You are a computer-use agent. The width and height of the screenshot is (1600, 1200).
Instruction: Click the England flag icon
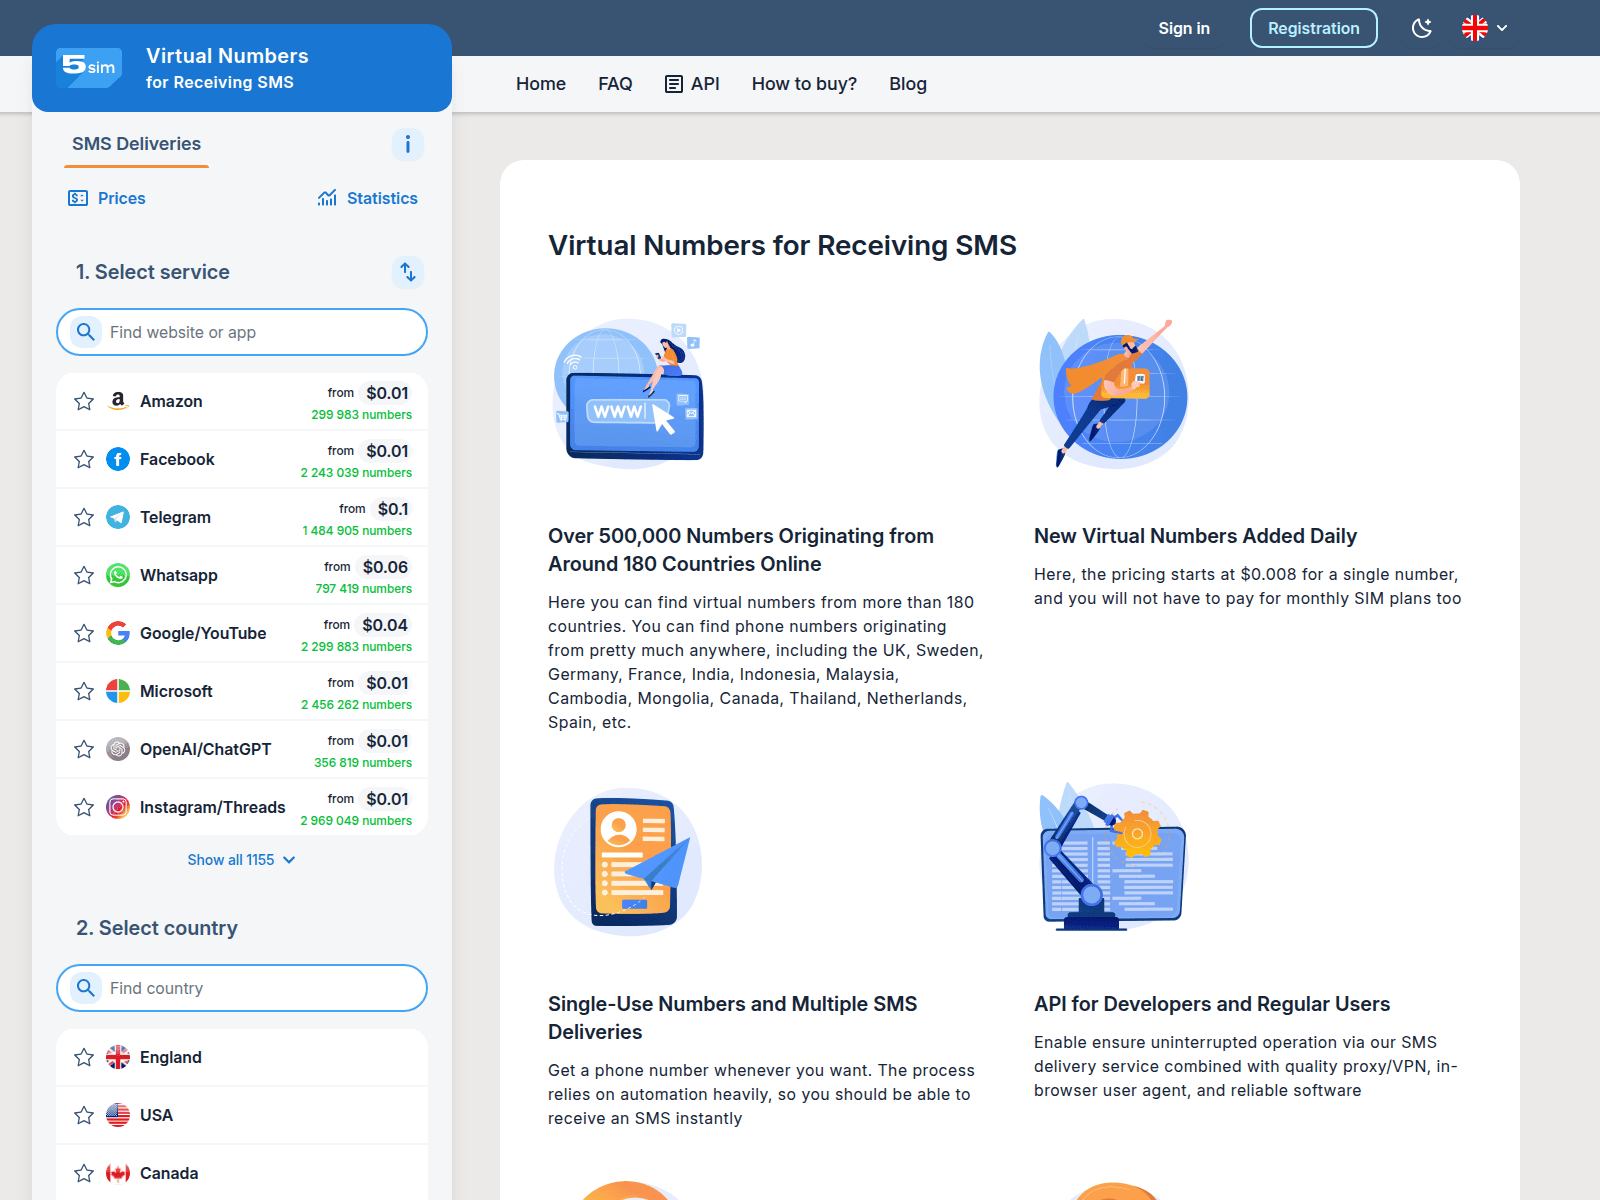point(118,1057)
